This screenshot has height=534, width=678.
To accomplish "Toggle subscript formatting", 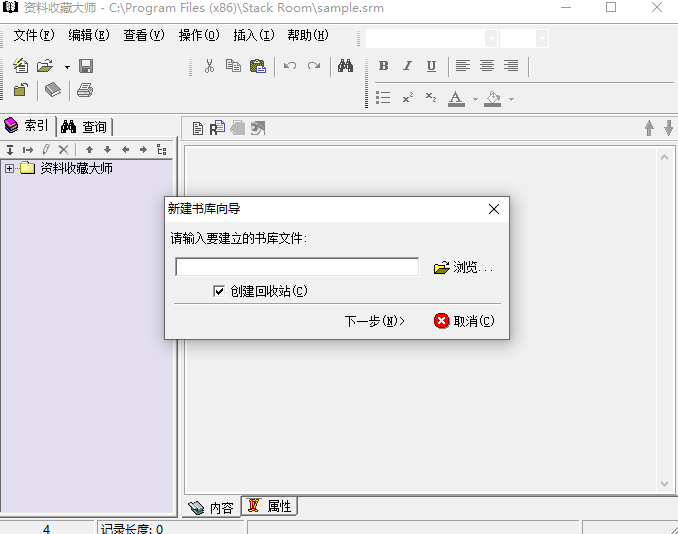I will 431,98.
